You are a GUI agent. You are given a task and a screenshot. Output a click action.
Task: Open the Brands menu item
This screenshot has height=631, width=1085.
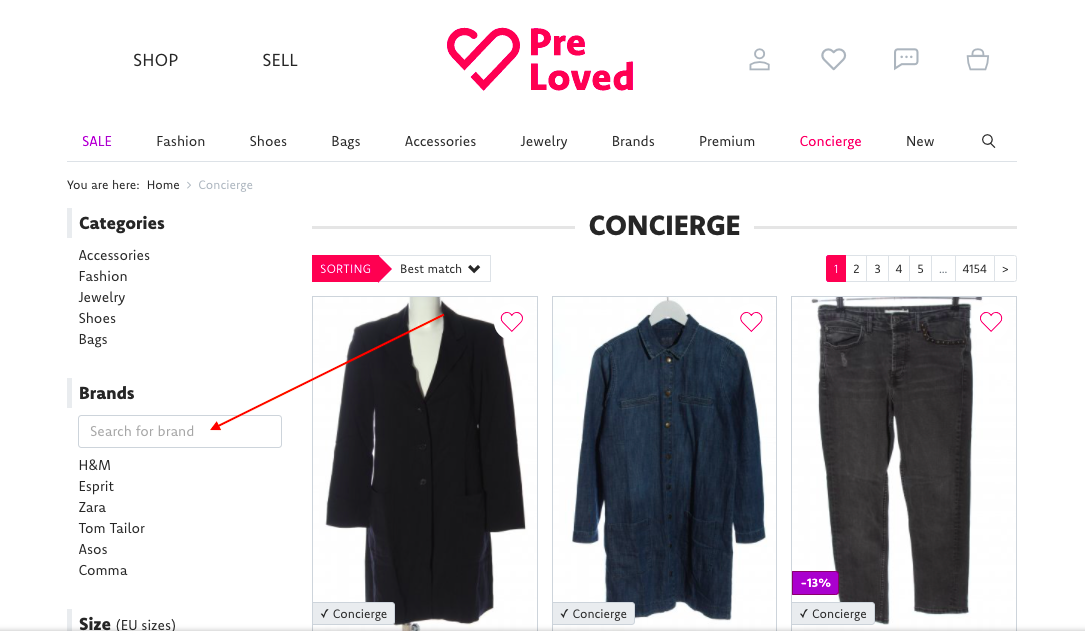click(632, 141)
